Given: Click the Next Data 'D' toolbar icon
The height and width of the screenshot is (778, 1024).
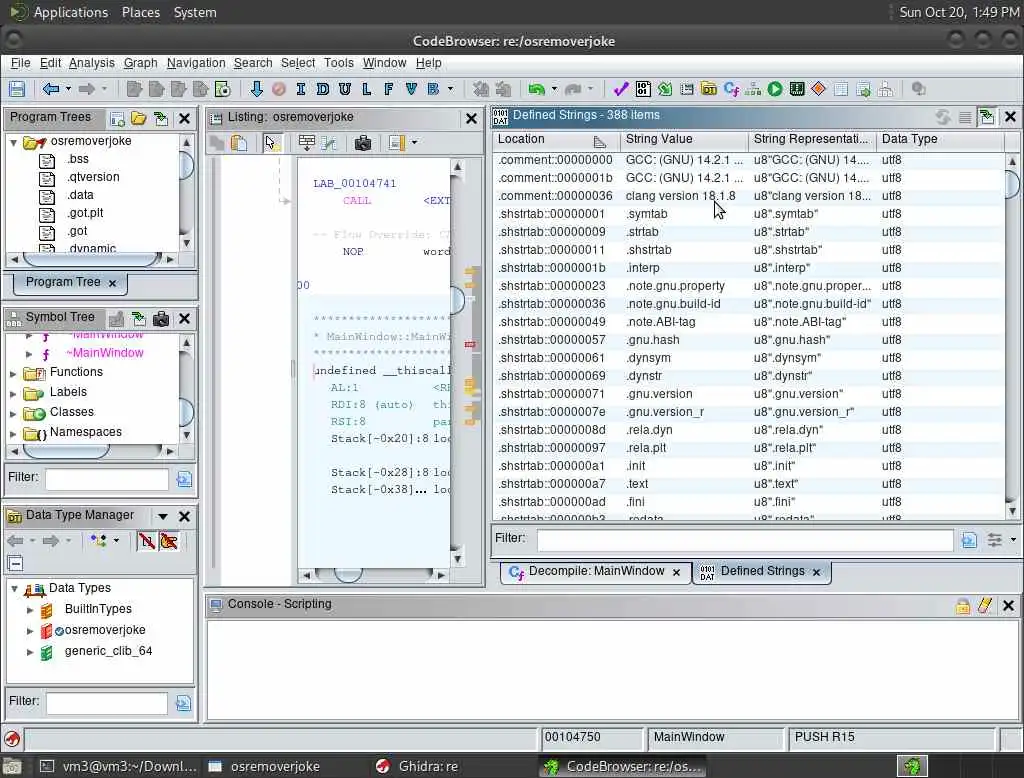Looking at the screenshot, I should (x=323, y=89).
